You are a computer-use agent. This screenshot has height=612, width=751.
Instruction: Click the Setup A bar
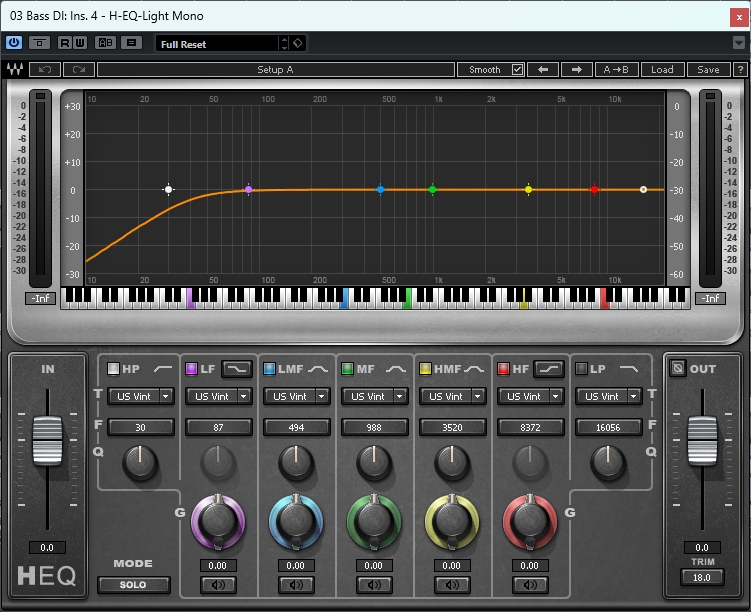(x=275, y=69)
